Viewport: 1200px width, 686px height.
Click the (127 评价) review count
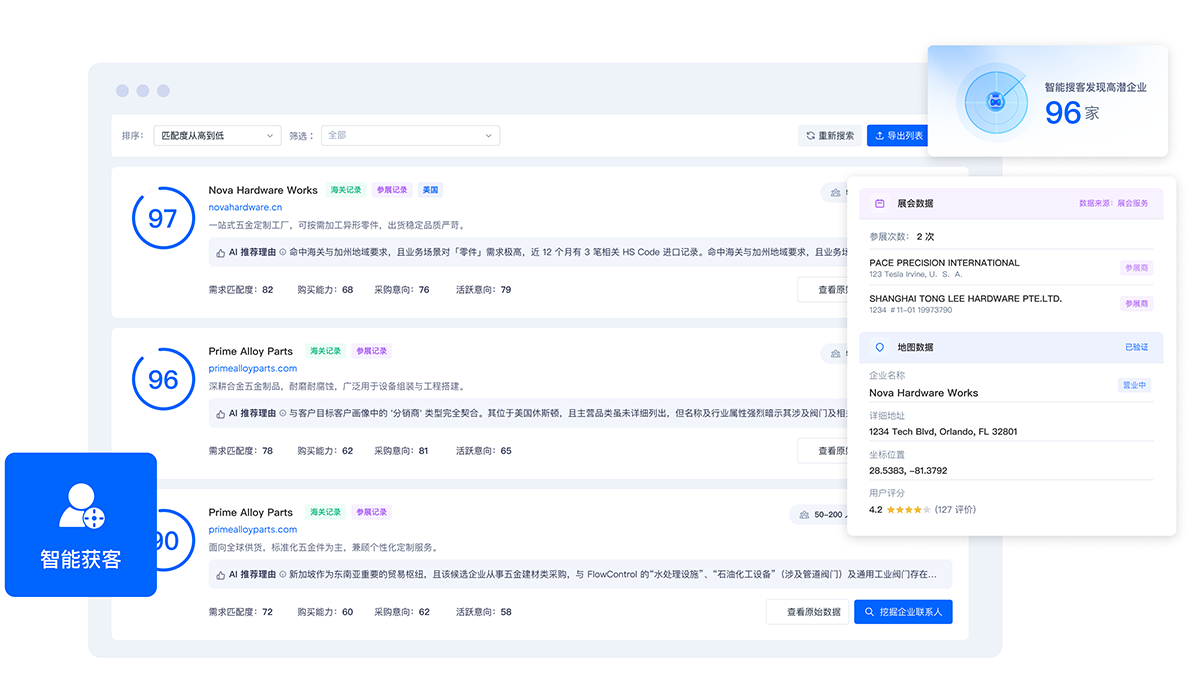955,509
